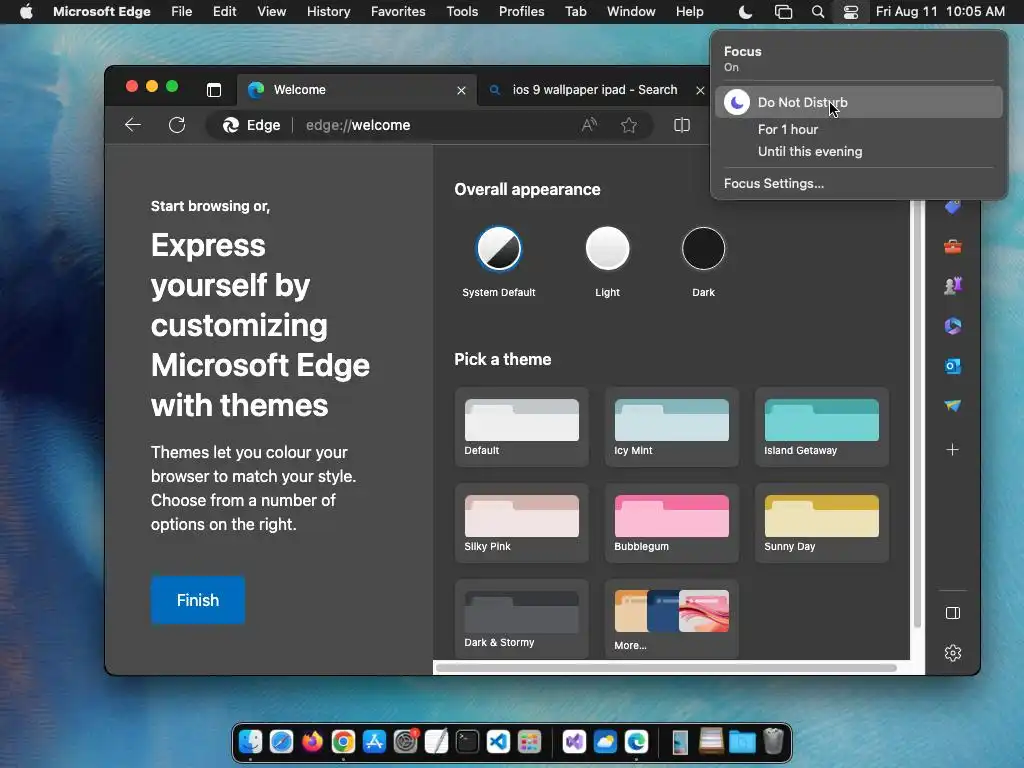Open Microsoft Edge from the dock
Screen dimensions: 1024x768
point(636,742)
